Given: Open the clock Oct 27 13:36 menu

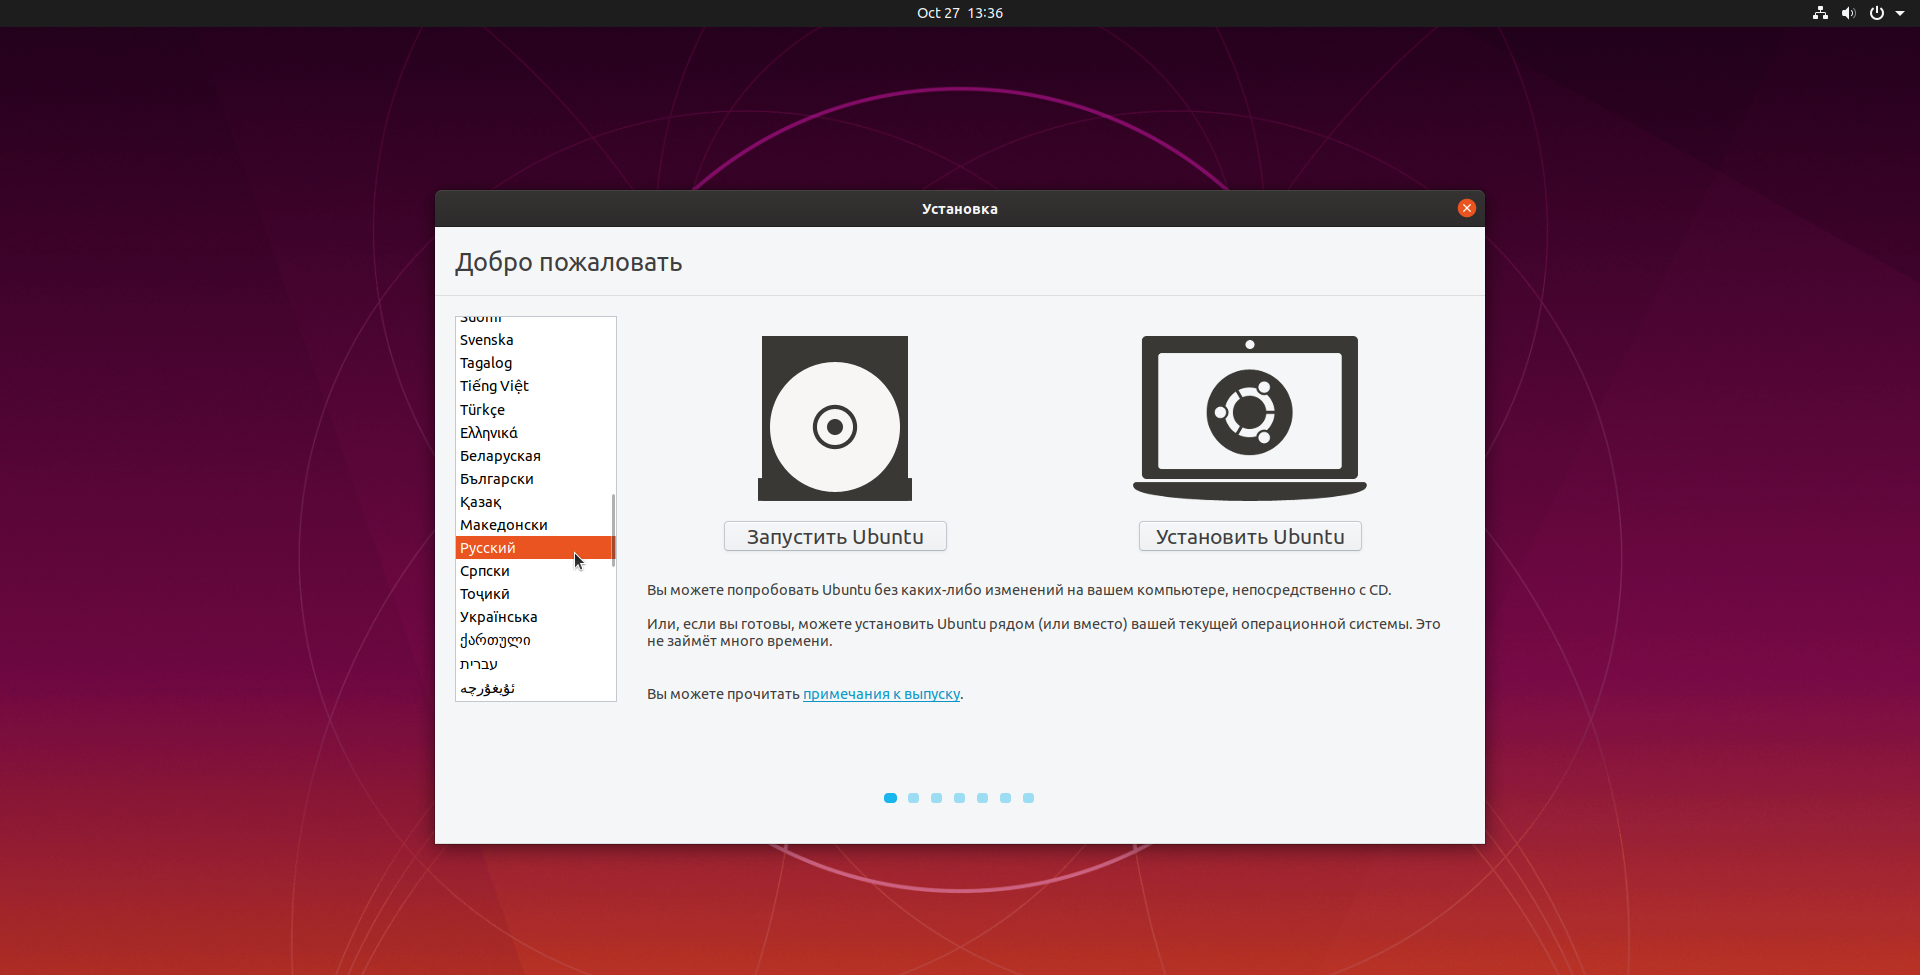Looking at the screenshot, I should (960, 13).
